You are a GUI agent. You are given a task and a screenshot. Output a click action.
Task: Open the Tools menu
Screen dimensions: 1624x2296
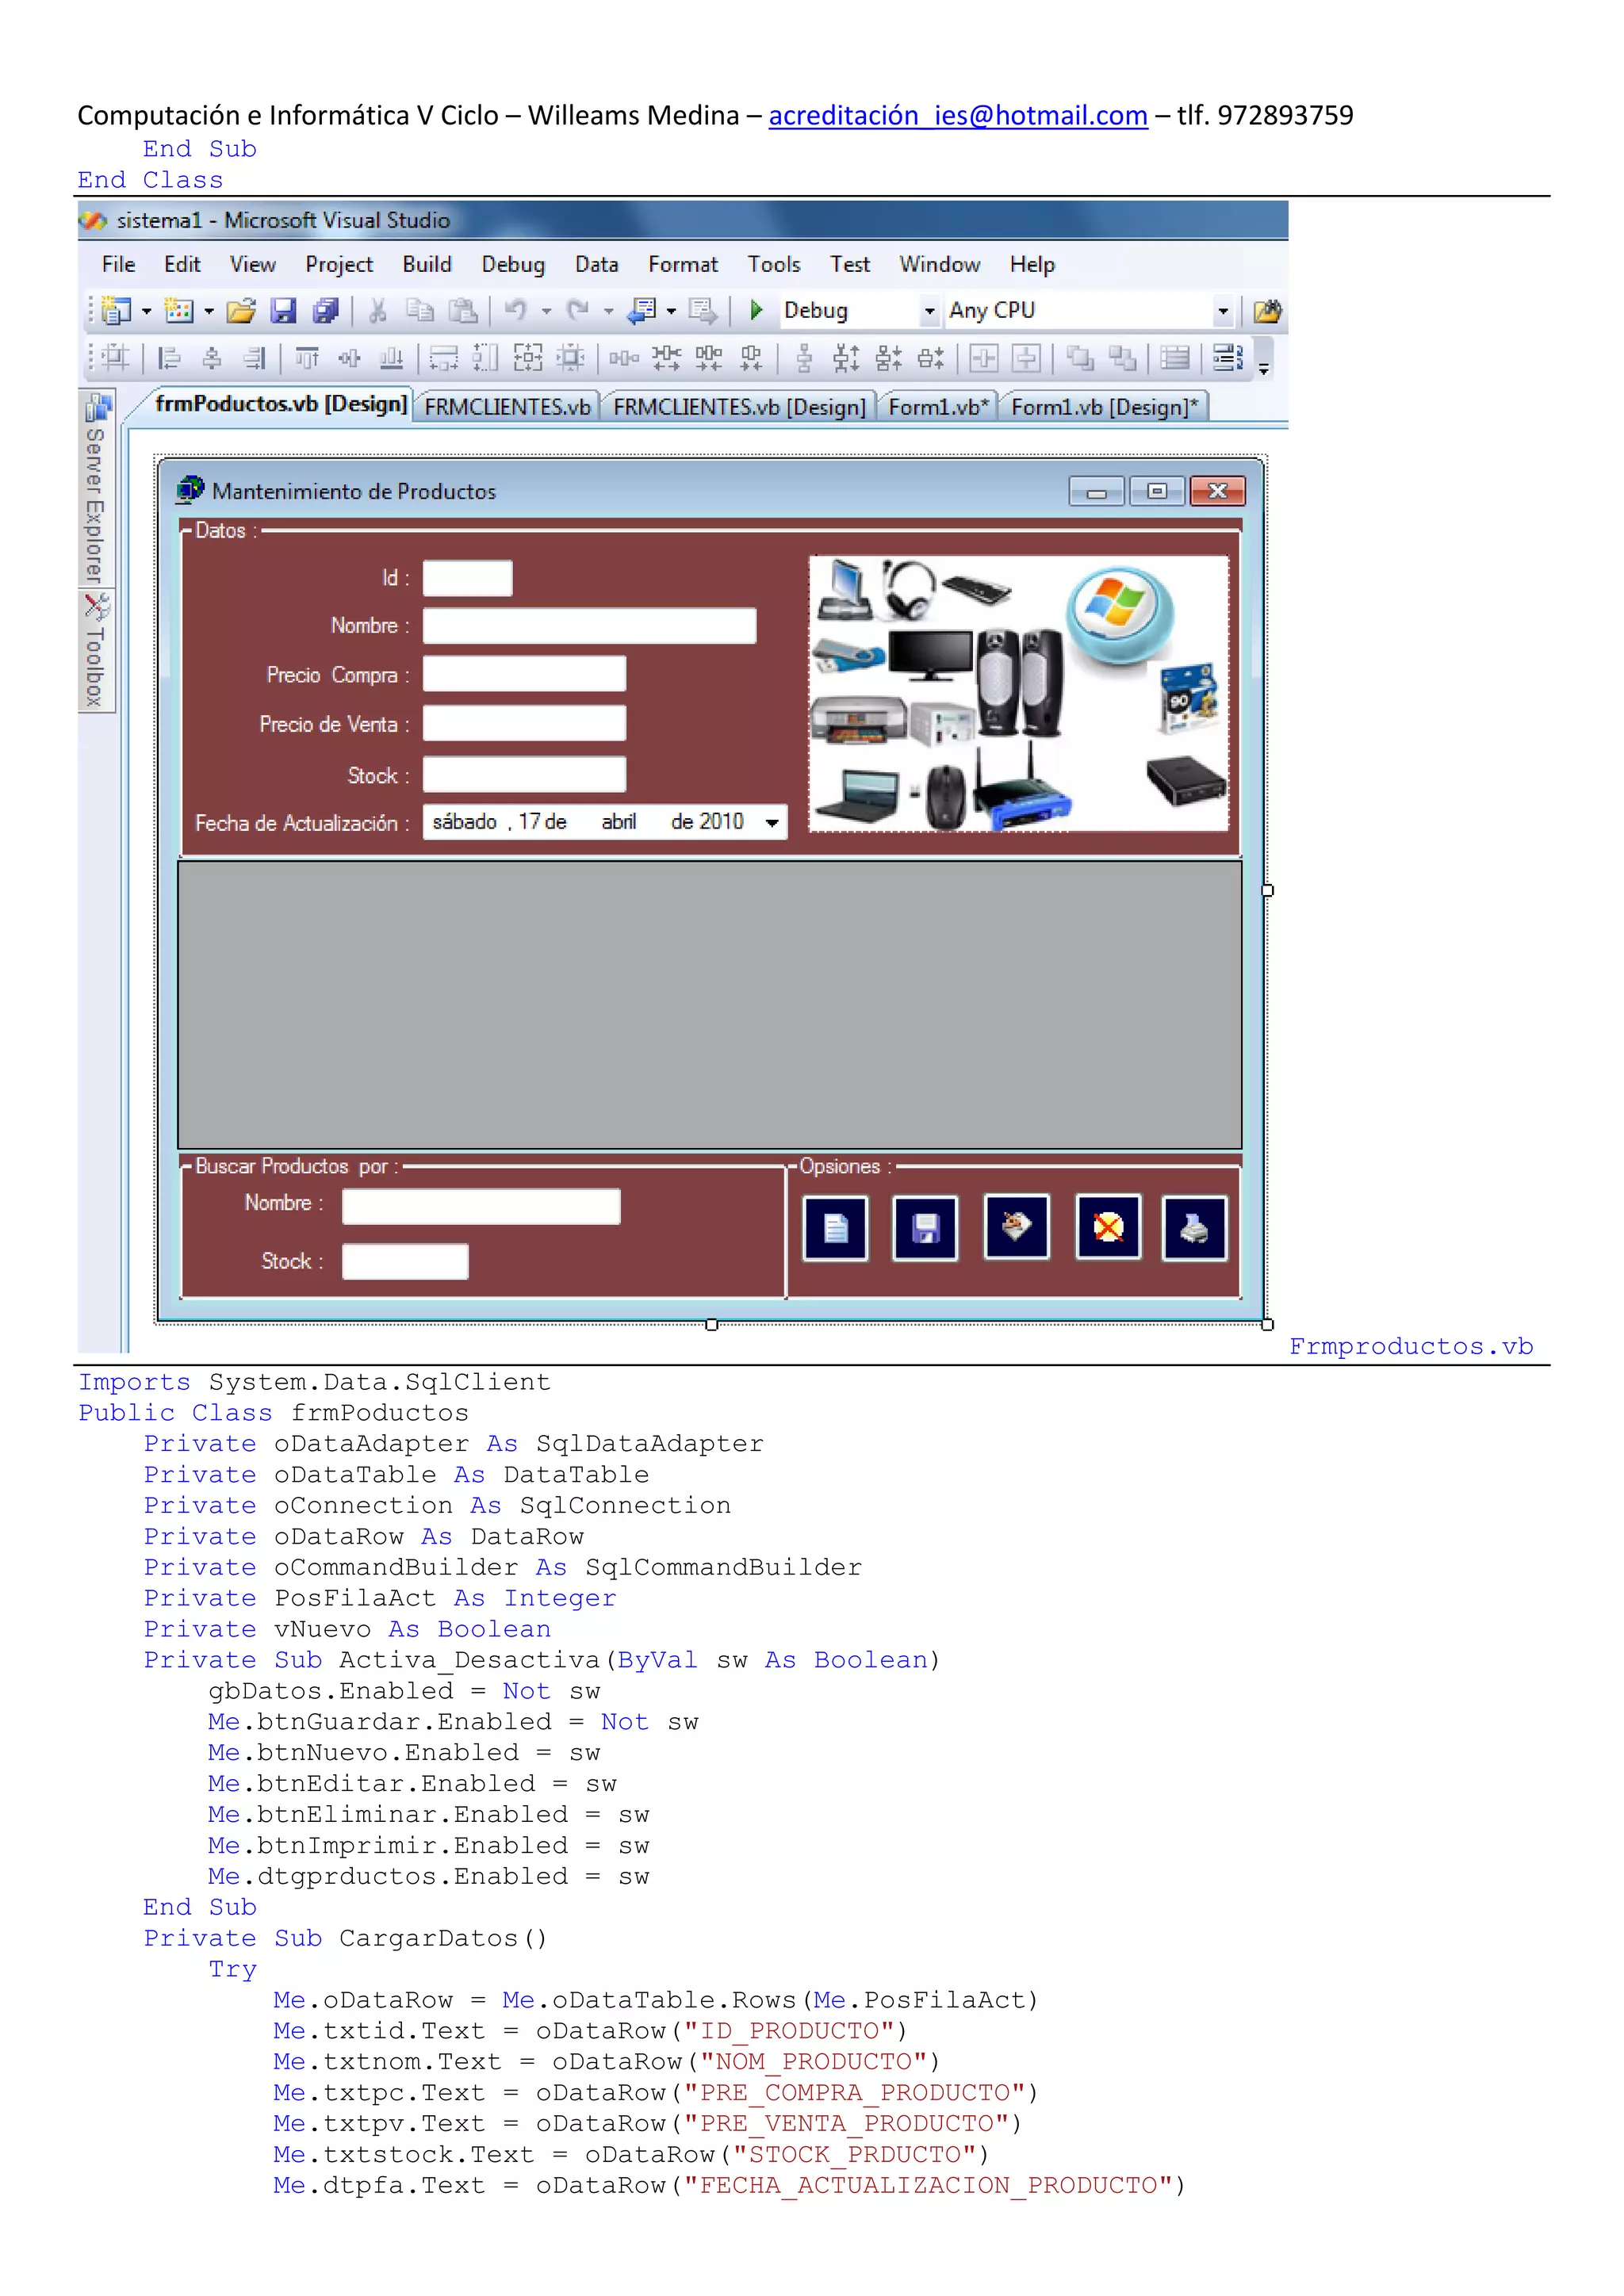[x=774, y=265]
